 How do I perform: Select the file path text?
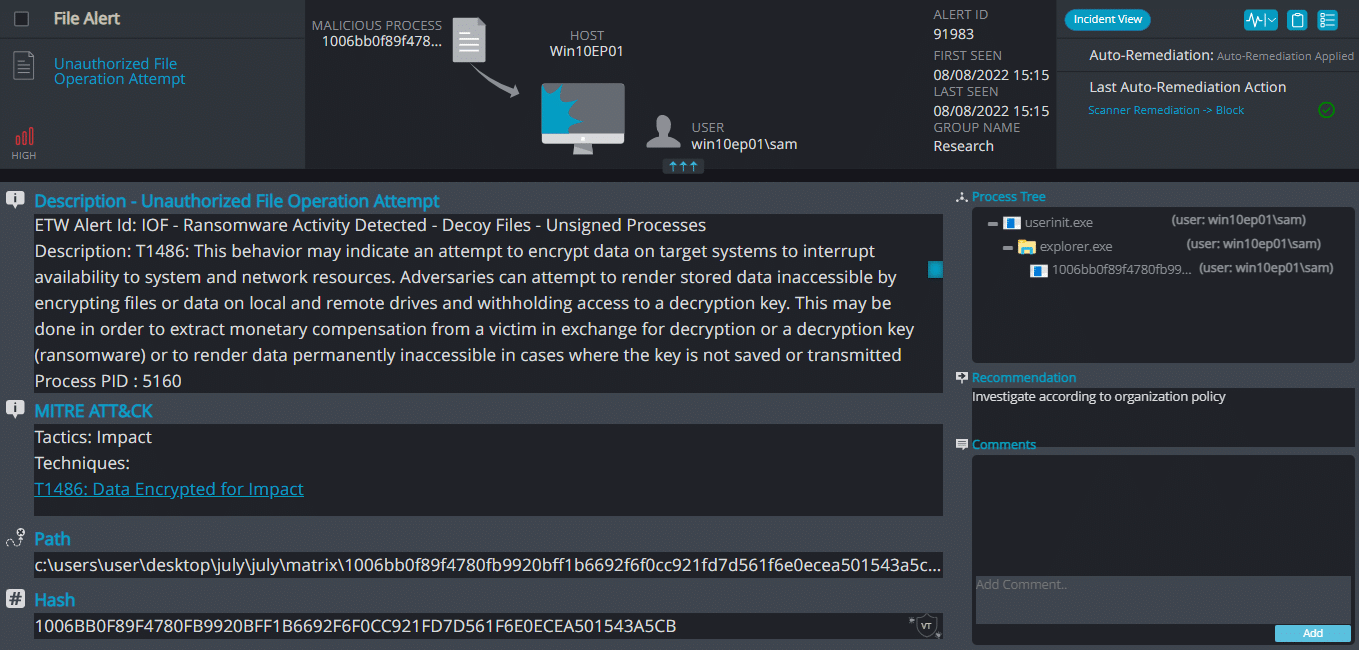click(x=488, y=564)
